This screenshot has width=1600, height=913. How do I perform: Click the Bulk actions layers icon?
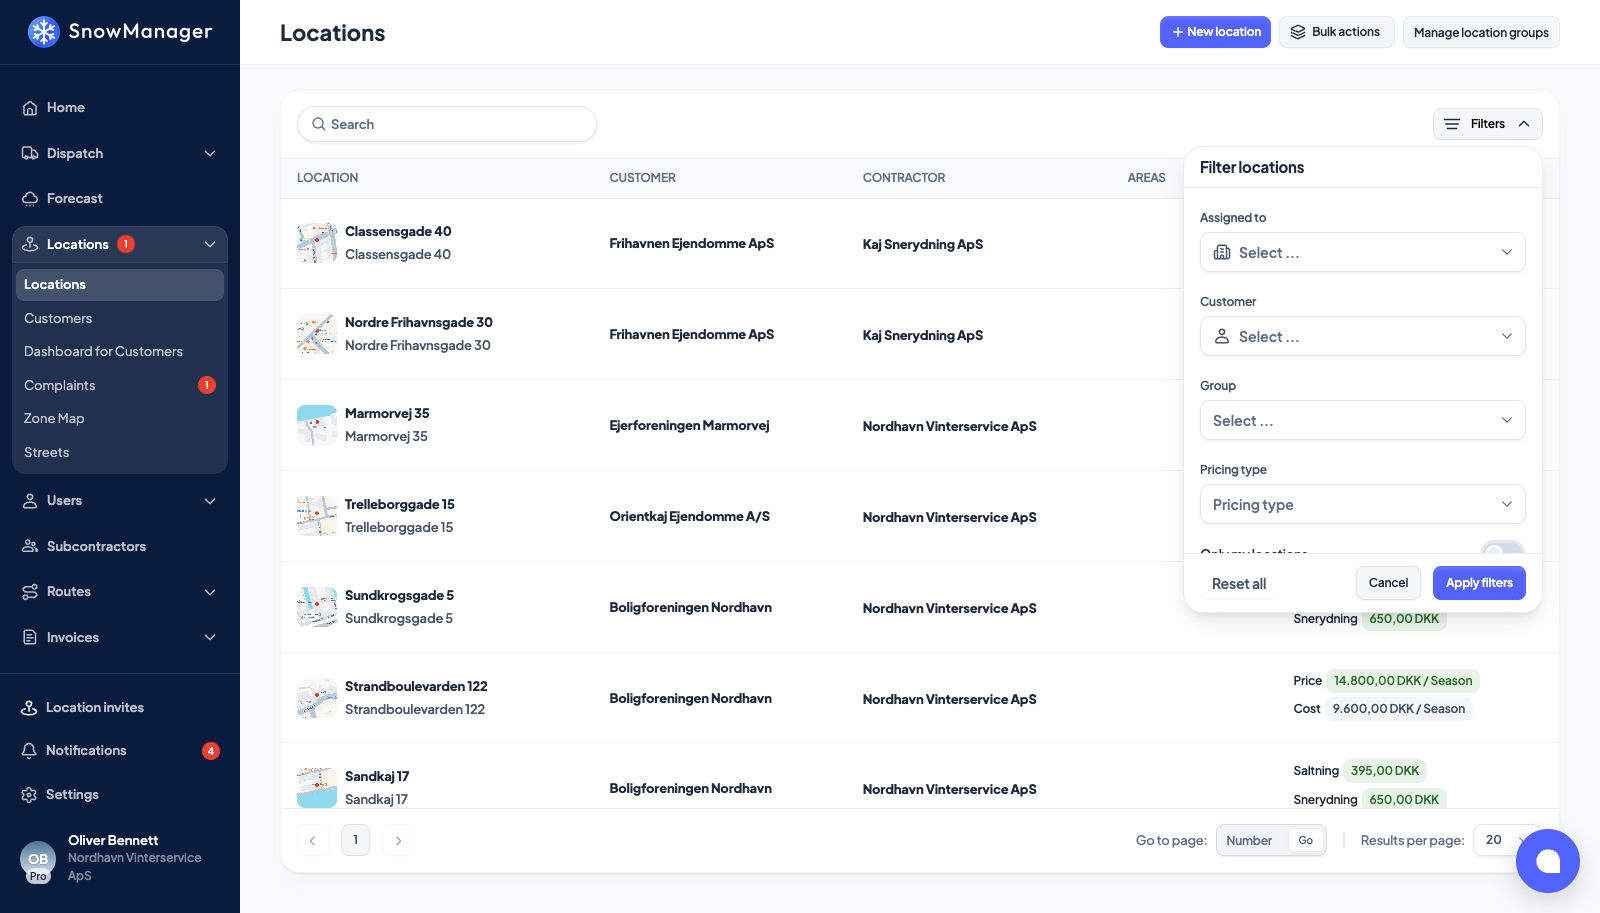tap(1298, 32)
